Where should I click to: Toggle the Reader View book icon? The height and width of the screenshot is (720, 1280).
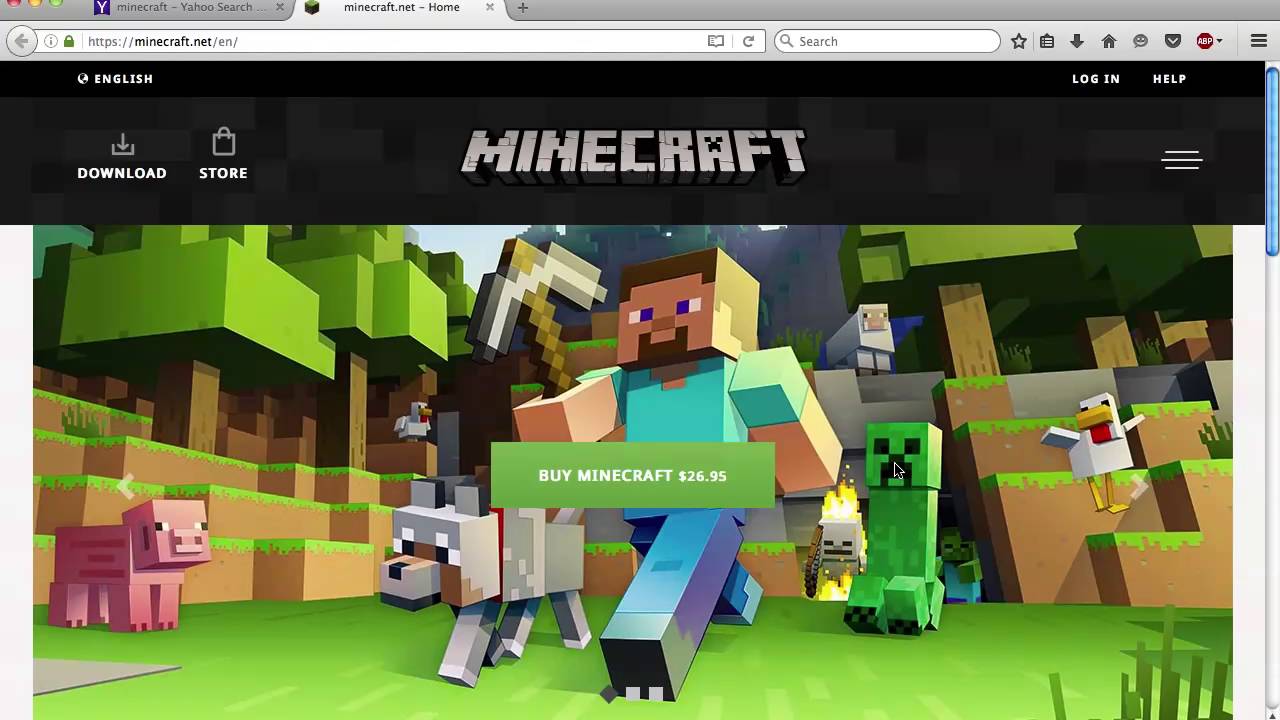click(716, 41)
